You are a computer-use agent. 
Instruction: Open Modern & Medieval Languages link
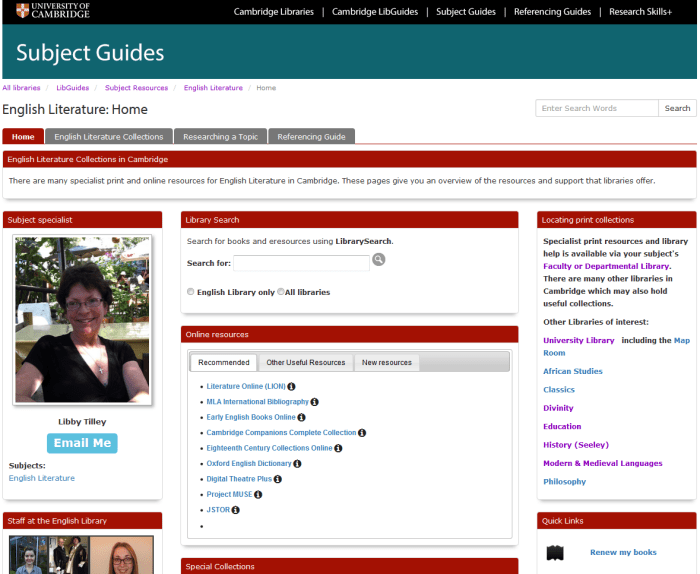pyautogui.click(x=603, y=463)
